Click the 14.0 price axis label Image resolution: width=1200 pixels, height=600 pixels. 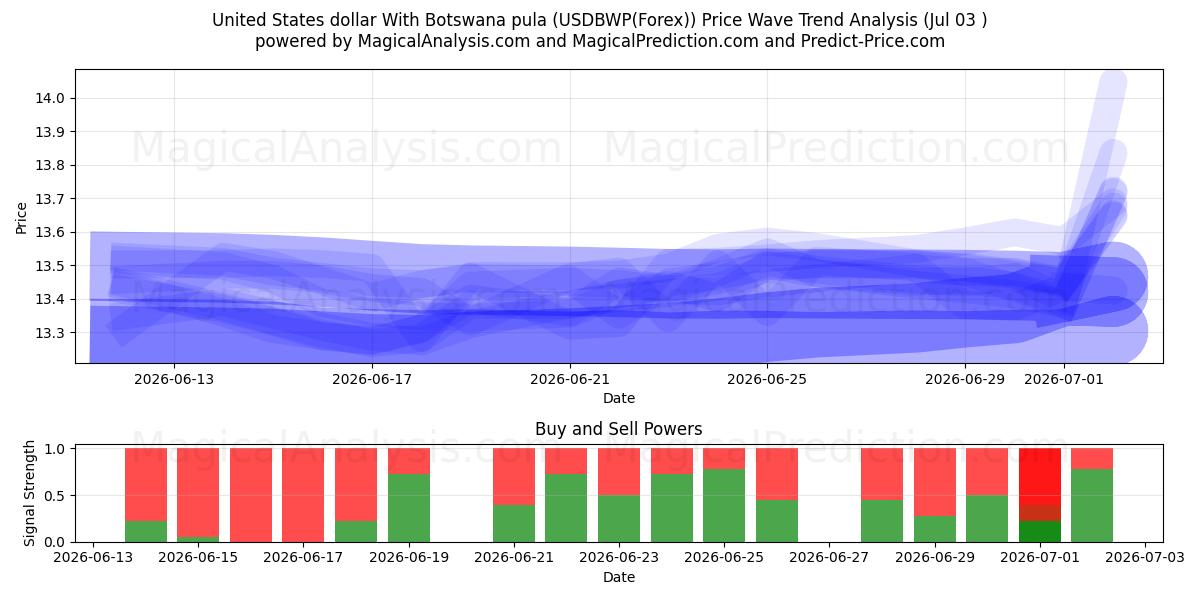tap(50, 98)
